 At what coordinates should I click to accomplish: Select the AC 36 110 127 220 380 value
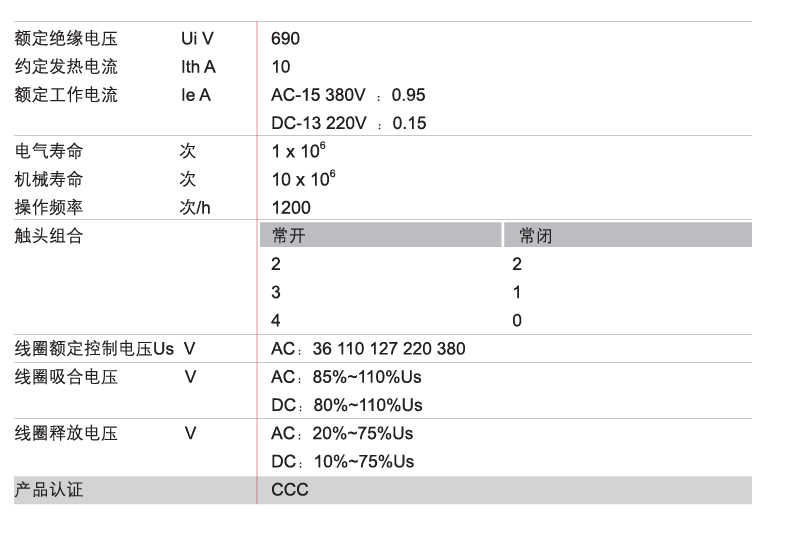click(368, 349)
